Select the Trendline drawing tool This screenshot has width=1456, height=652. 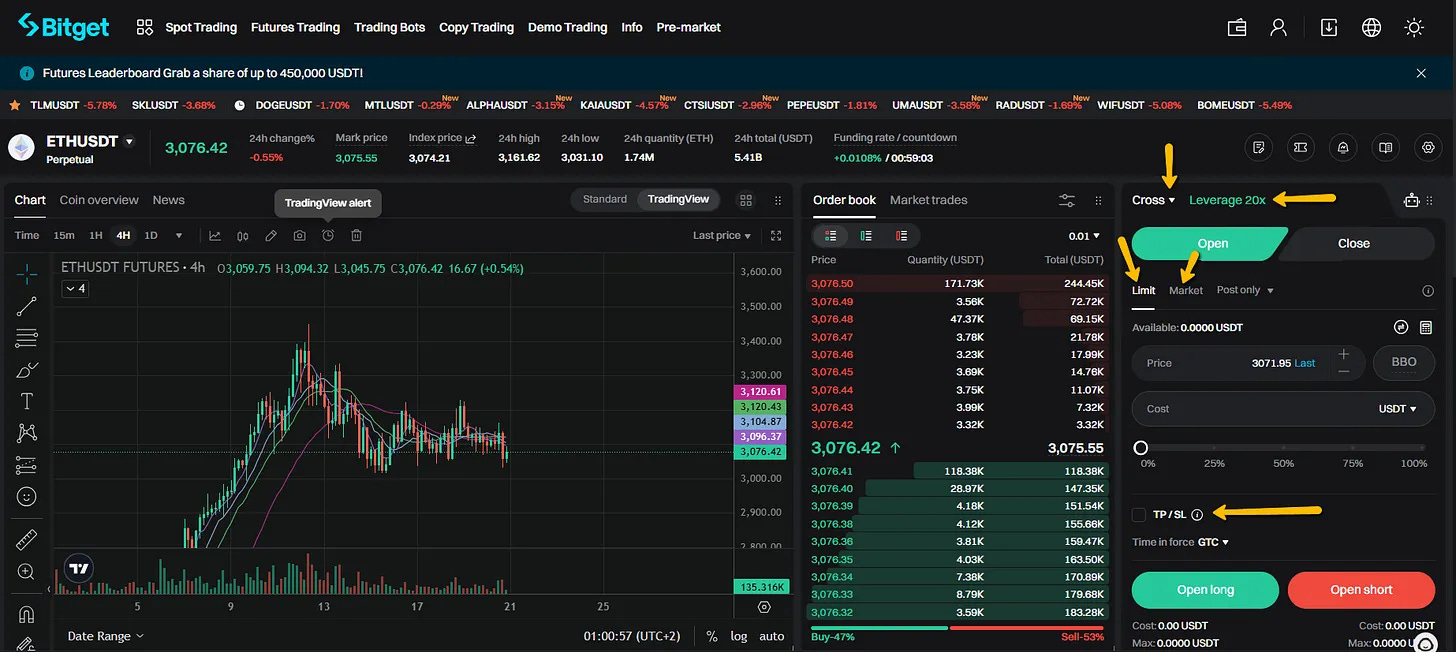point(27,307)
